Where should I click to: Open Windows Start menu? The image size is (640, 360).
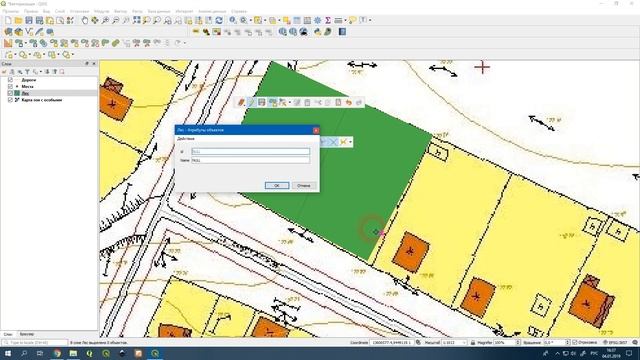pos(8,353)
